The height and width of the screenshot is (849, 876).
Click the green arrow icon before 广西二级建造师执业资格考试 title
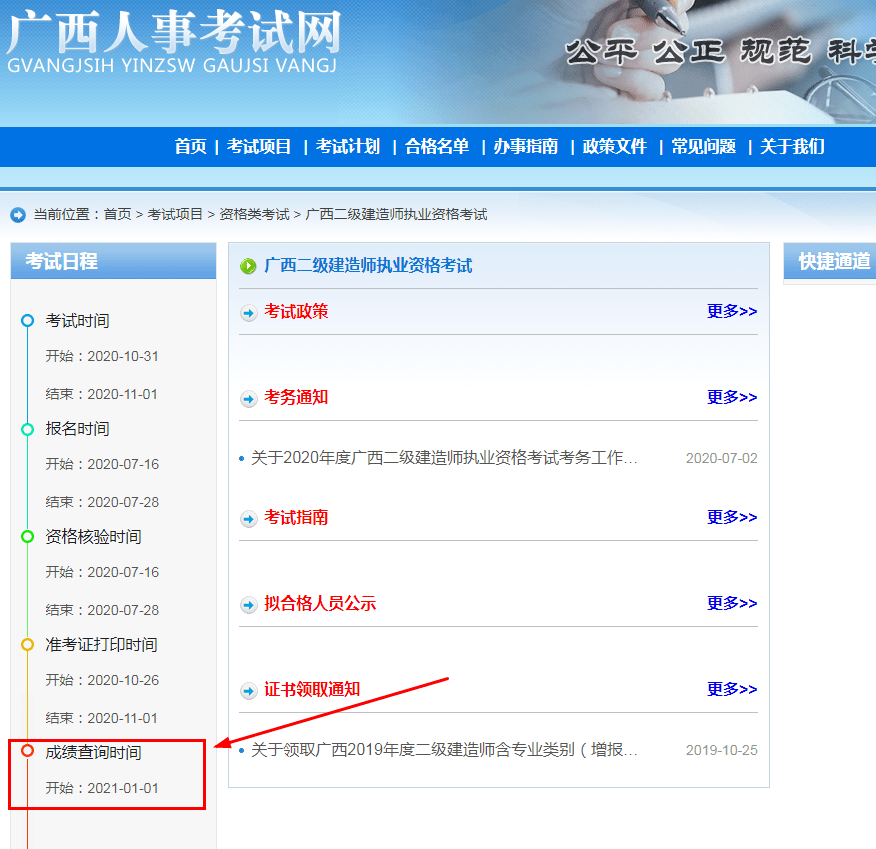tap(247, 264)
